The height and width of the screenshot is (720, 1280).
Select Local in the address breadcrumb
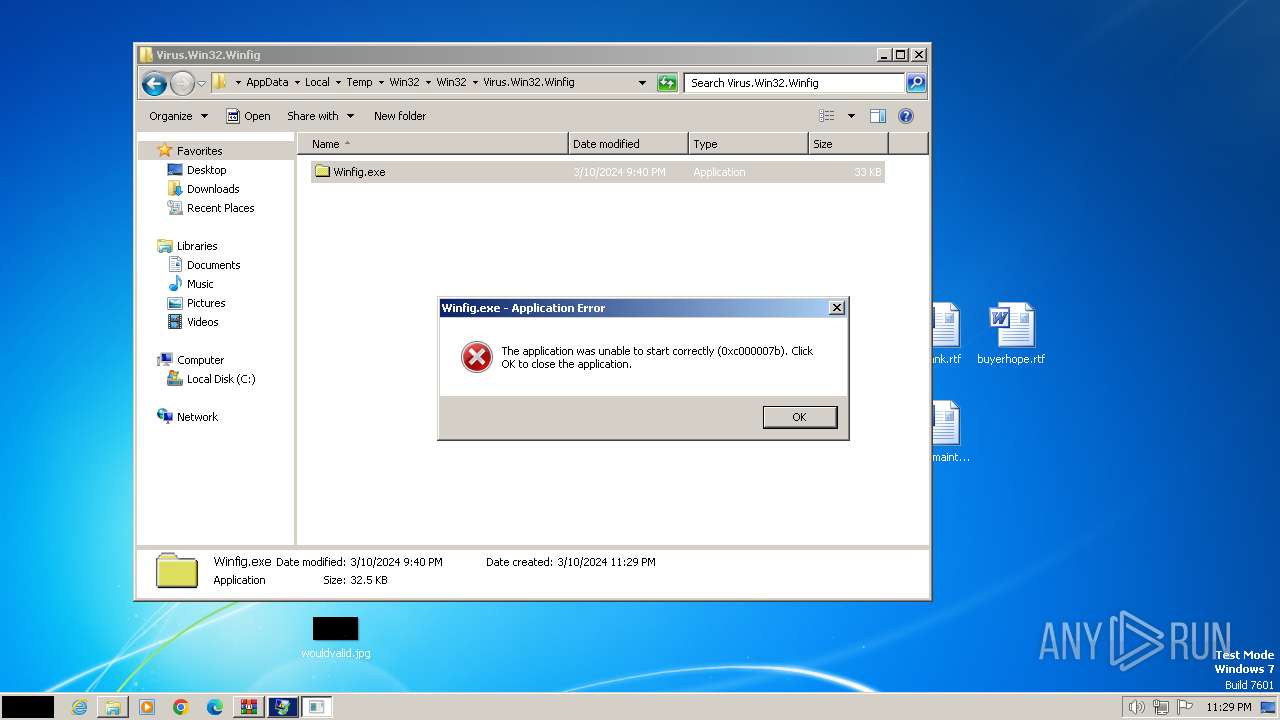click(x=317, y=82)
